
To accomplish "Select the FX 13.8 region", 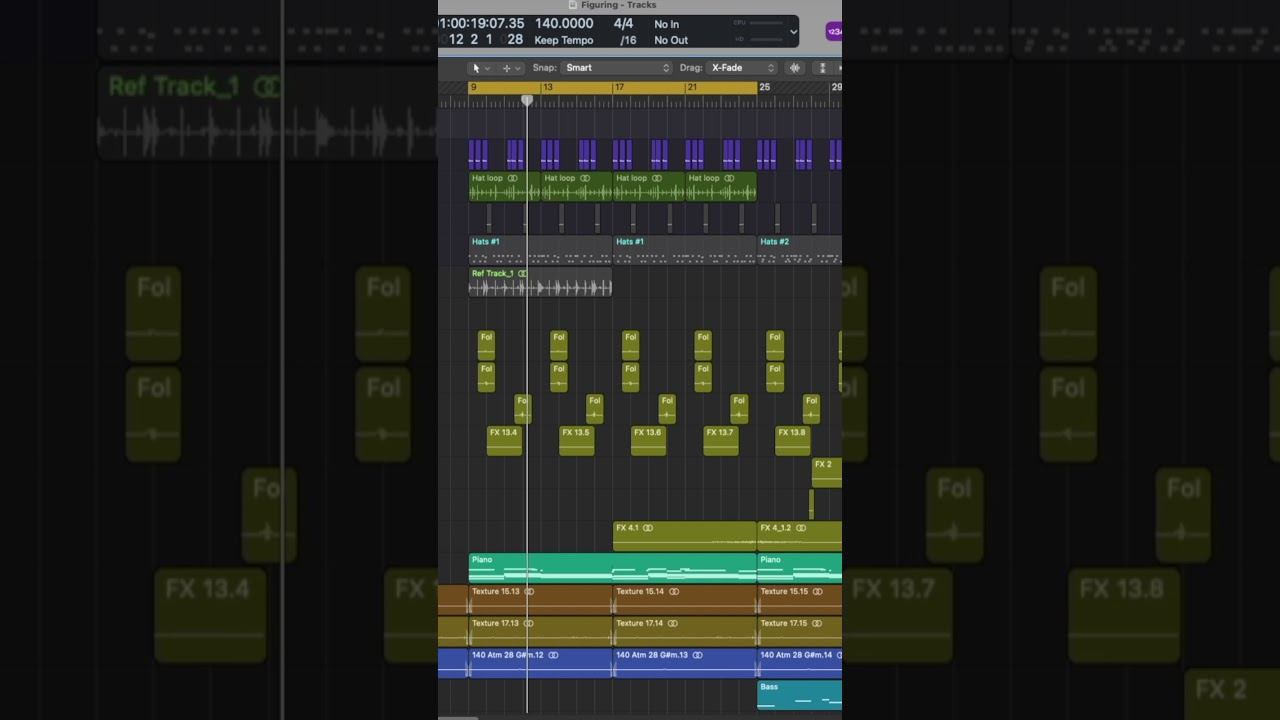I will click(x=792, y=441).
